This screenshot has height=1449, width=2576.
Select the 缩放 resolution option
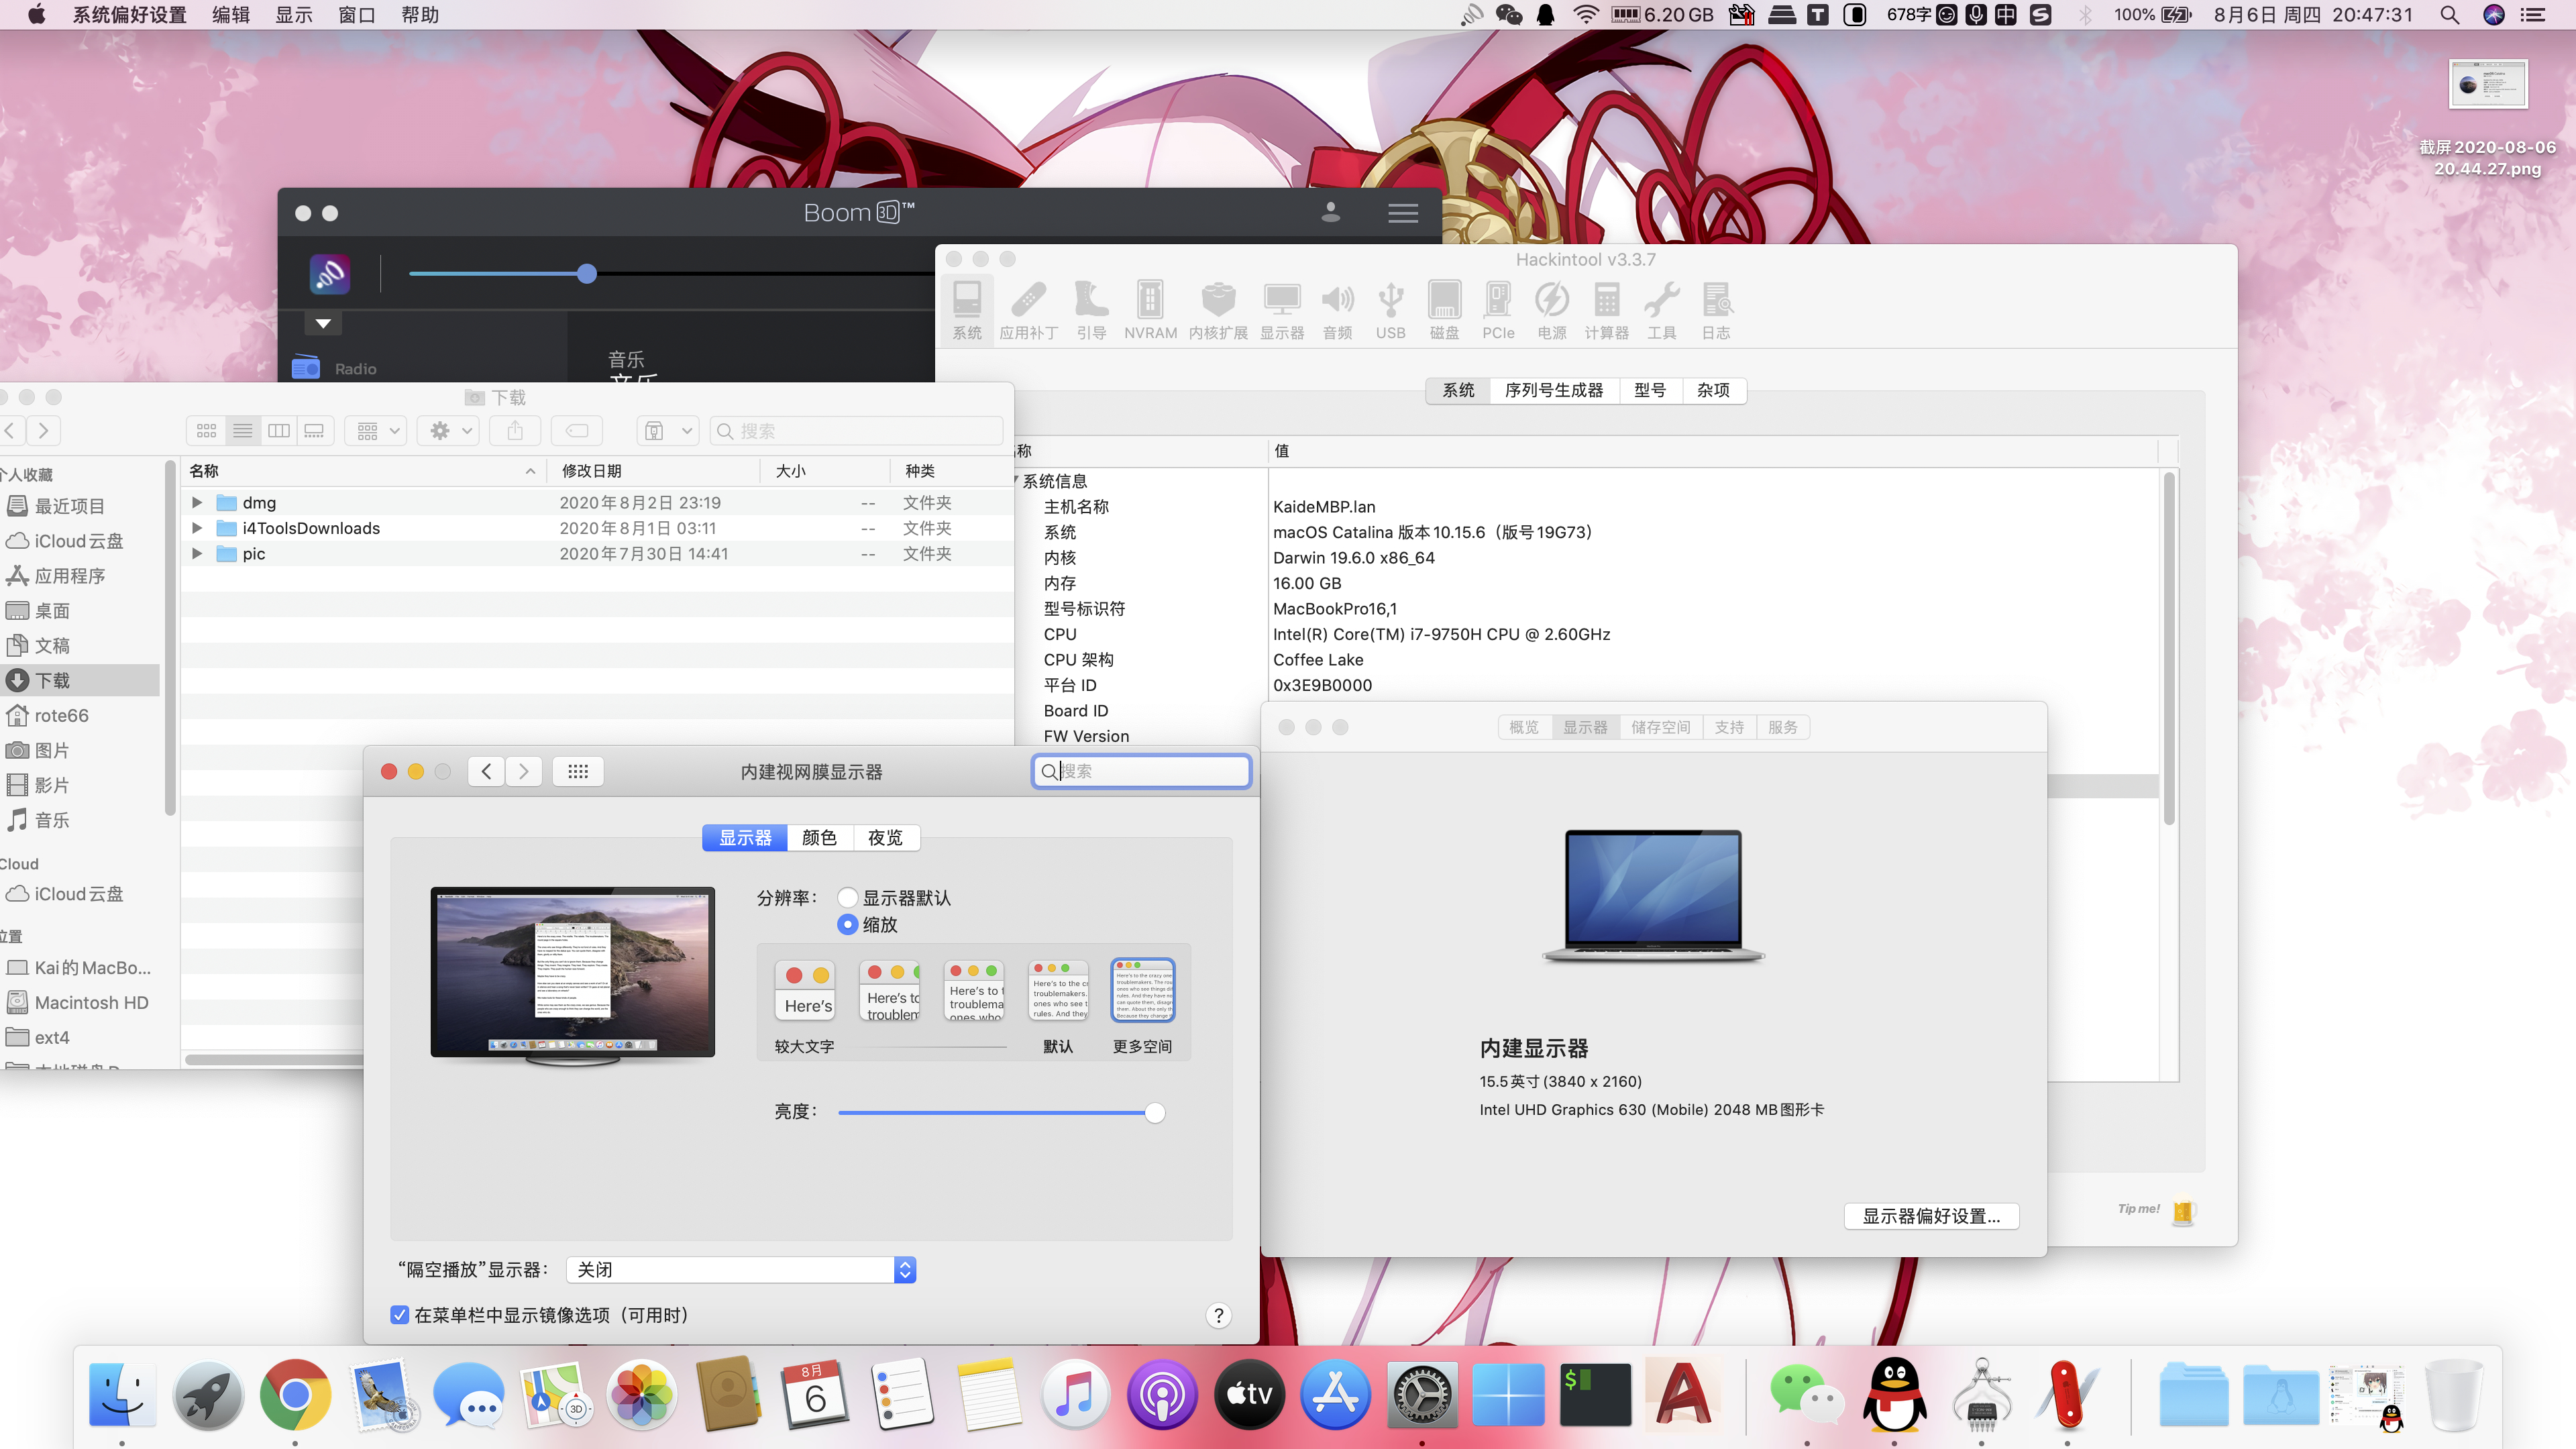pos(848,924)
